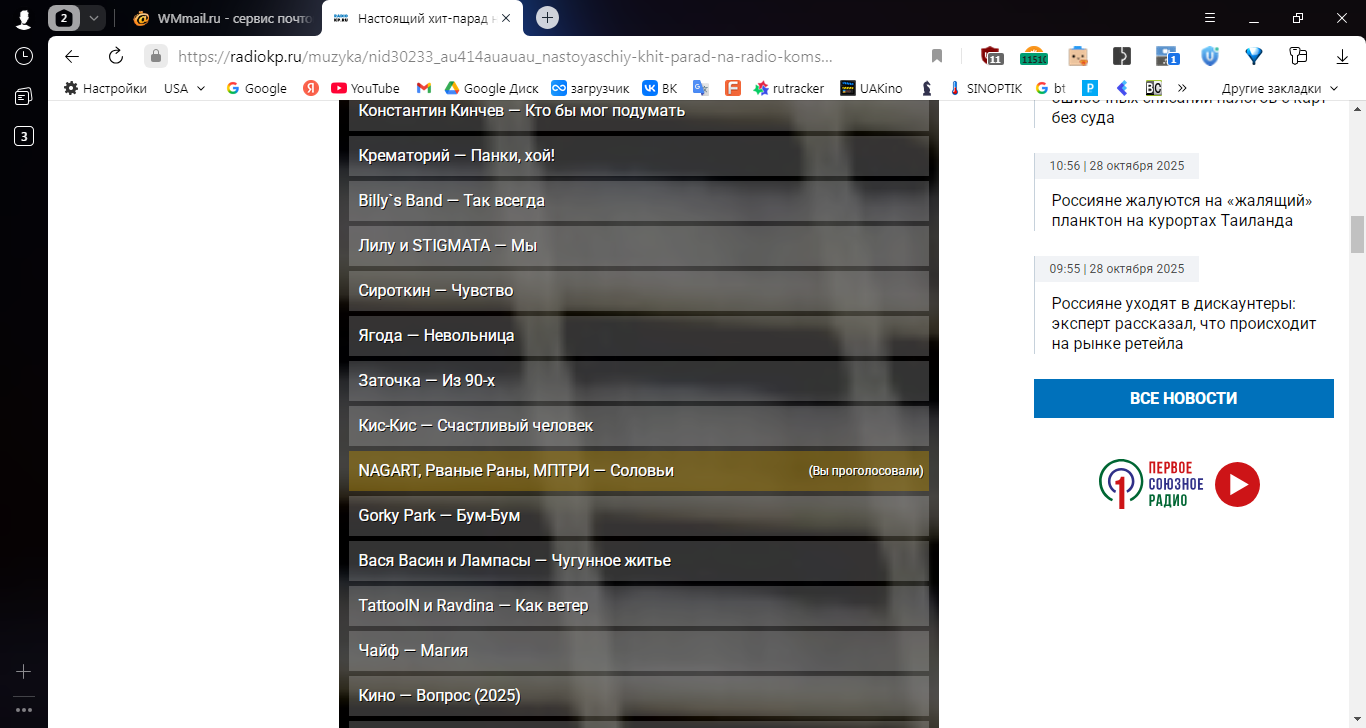
Task: Open the green extension showing 11510
Action: (x=1033, y=56)
